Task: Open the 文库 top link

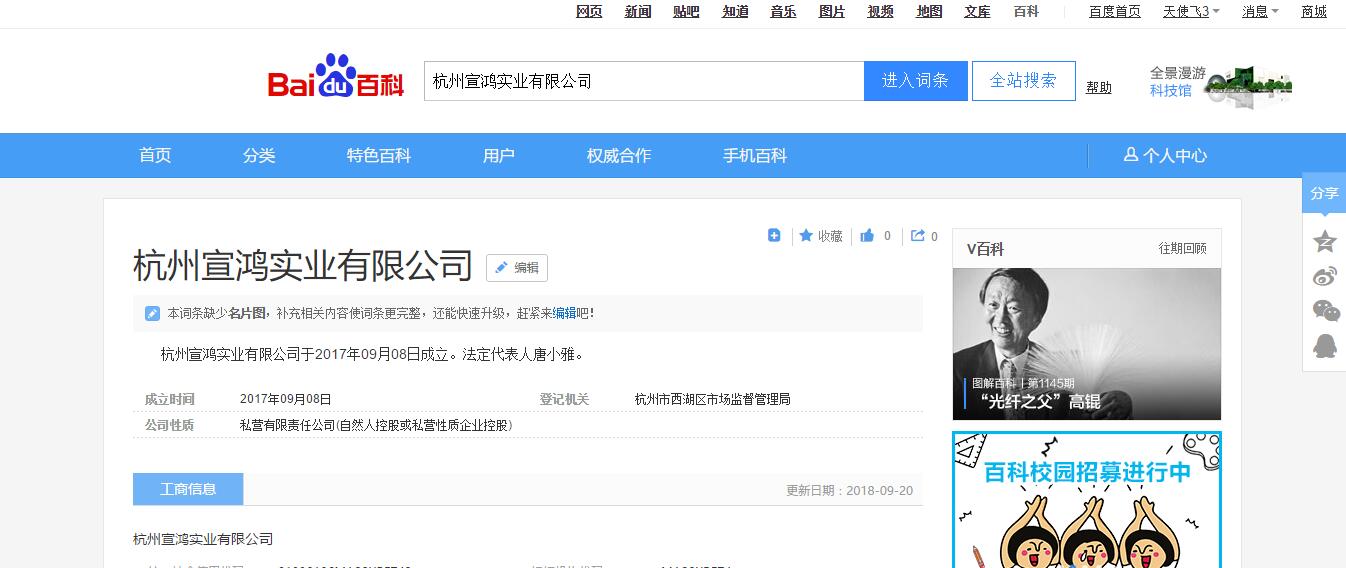Action: tap(977, 12)
